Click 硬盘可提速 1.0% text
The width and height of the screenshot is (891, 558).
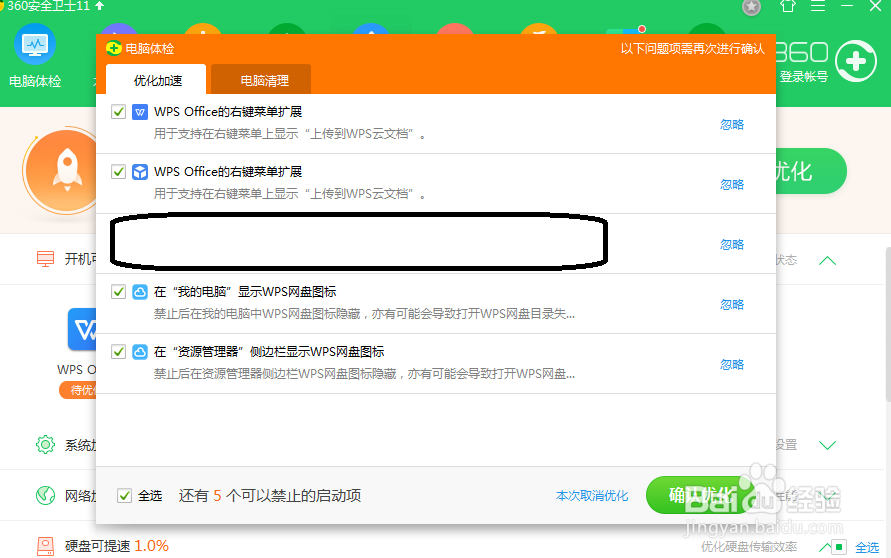pos(116,546)
